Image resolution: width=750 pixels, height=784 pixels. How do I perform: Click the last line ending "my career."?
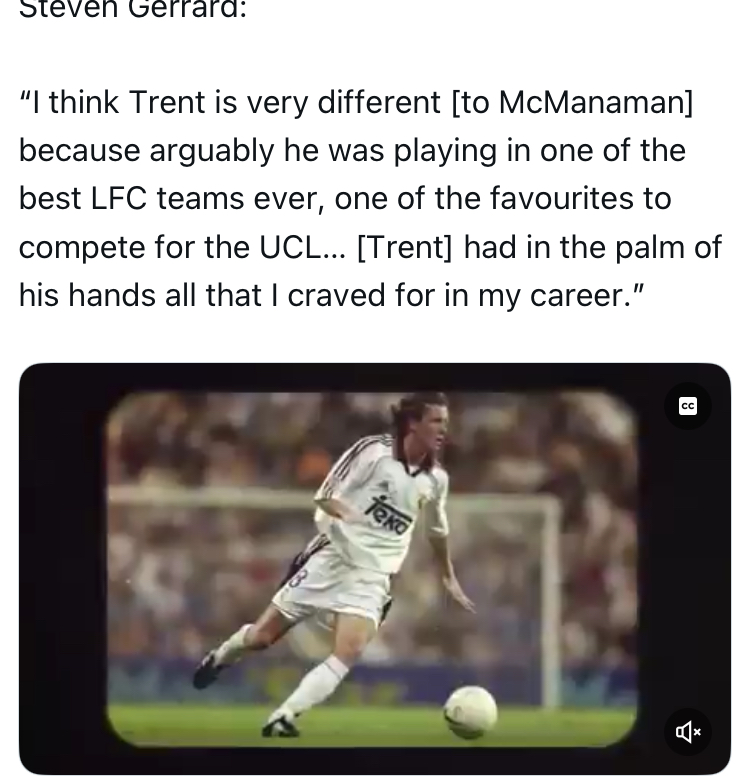330,295
